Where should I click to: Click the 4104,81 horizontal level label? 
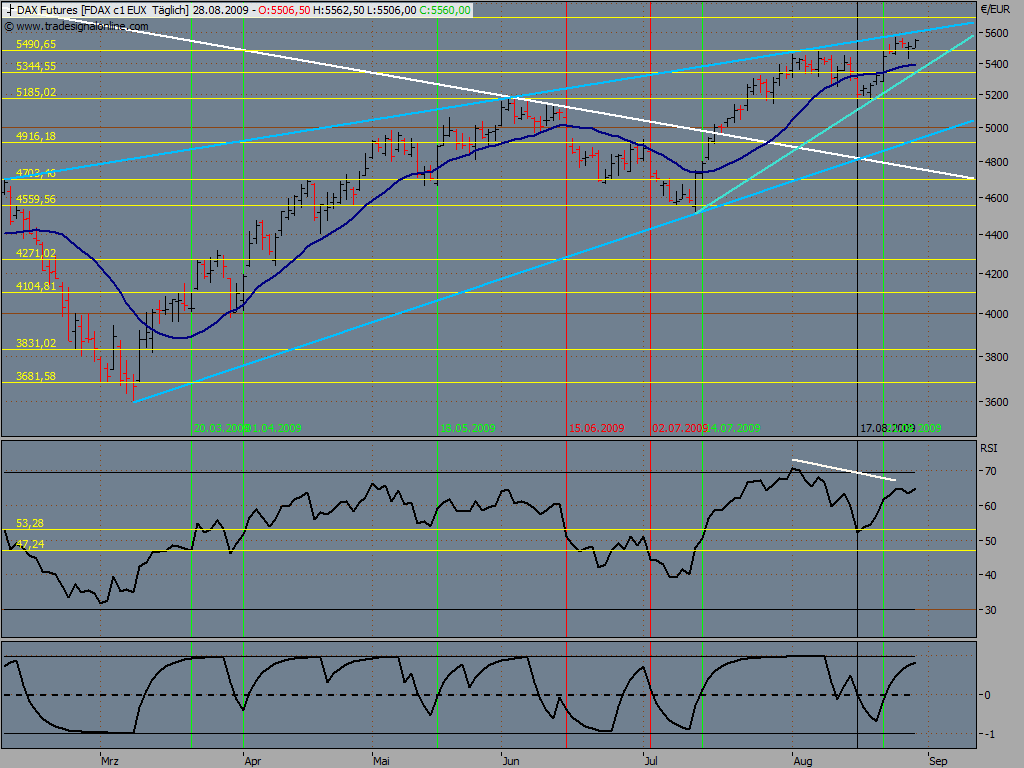point(36,285)
